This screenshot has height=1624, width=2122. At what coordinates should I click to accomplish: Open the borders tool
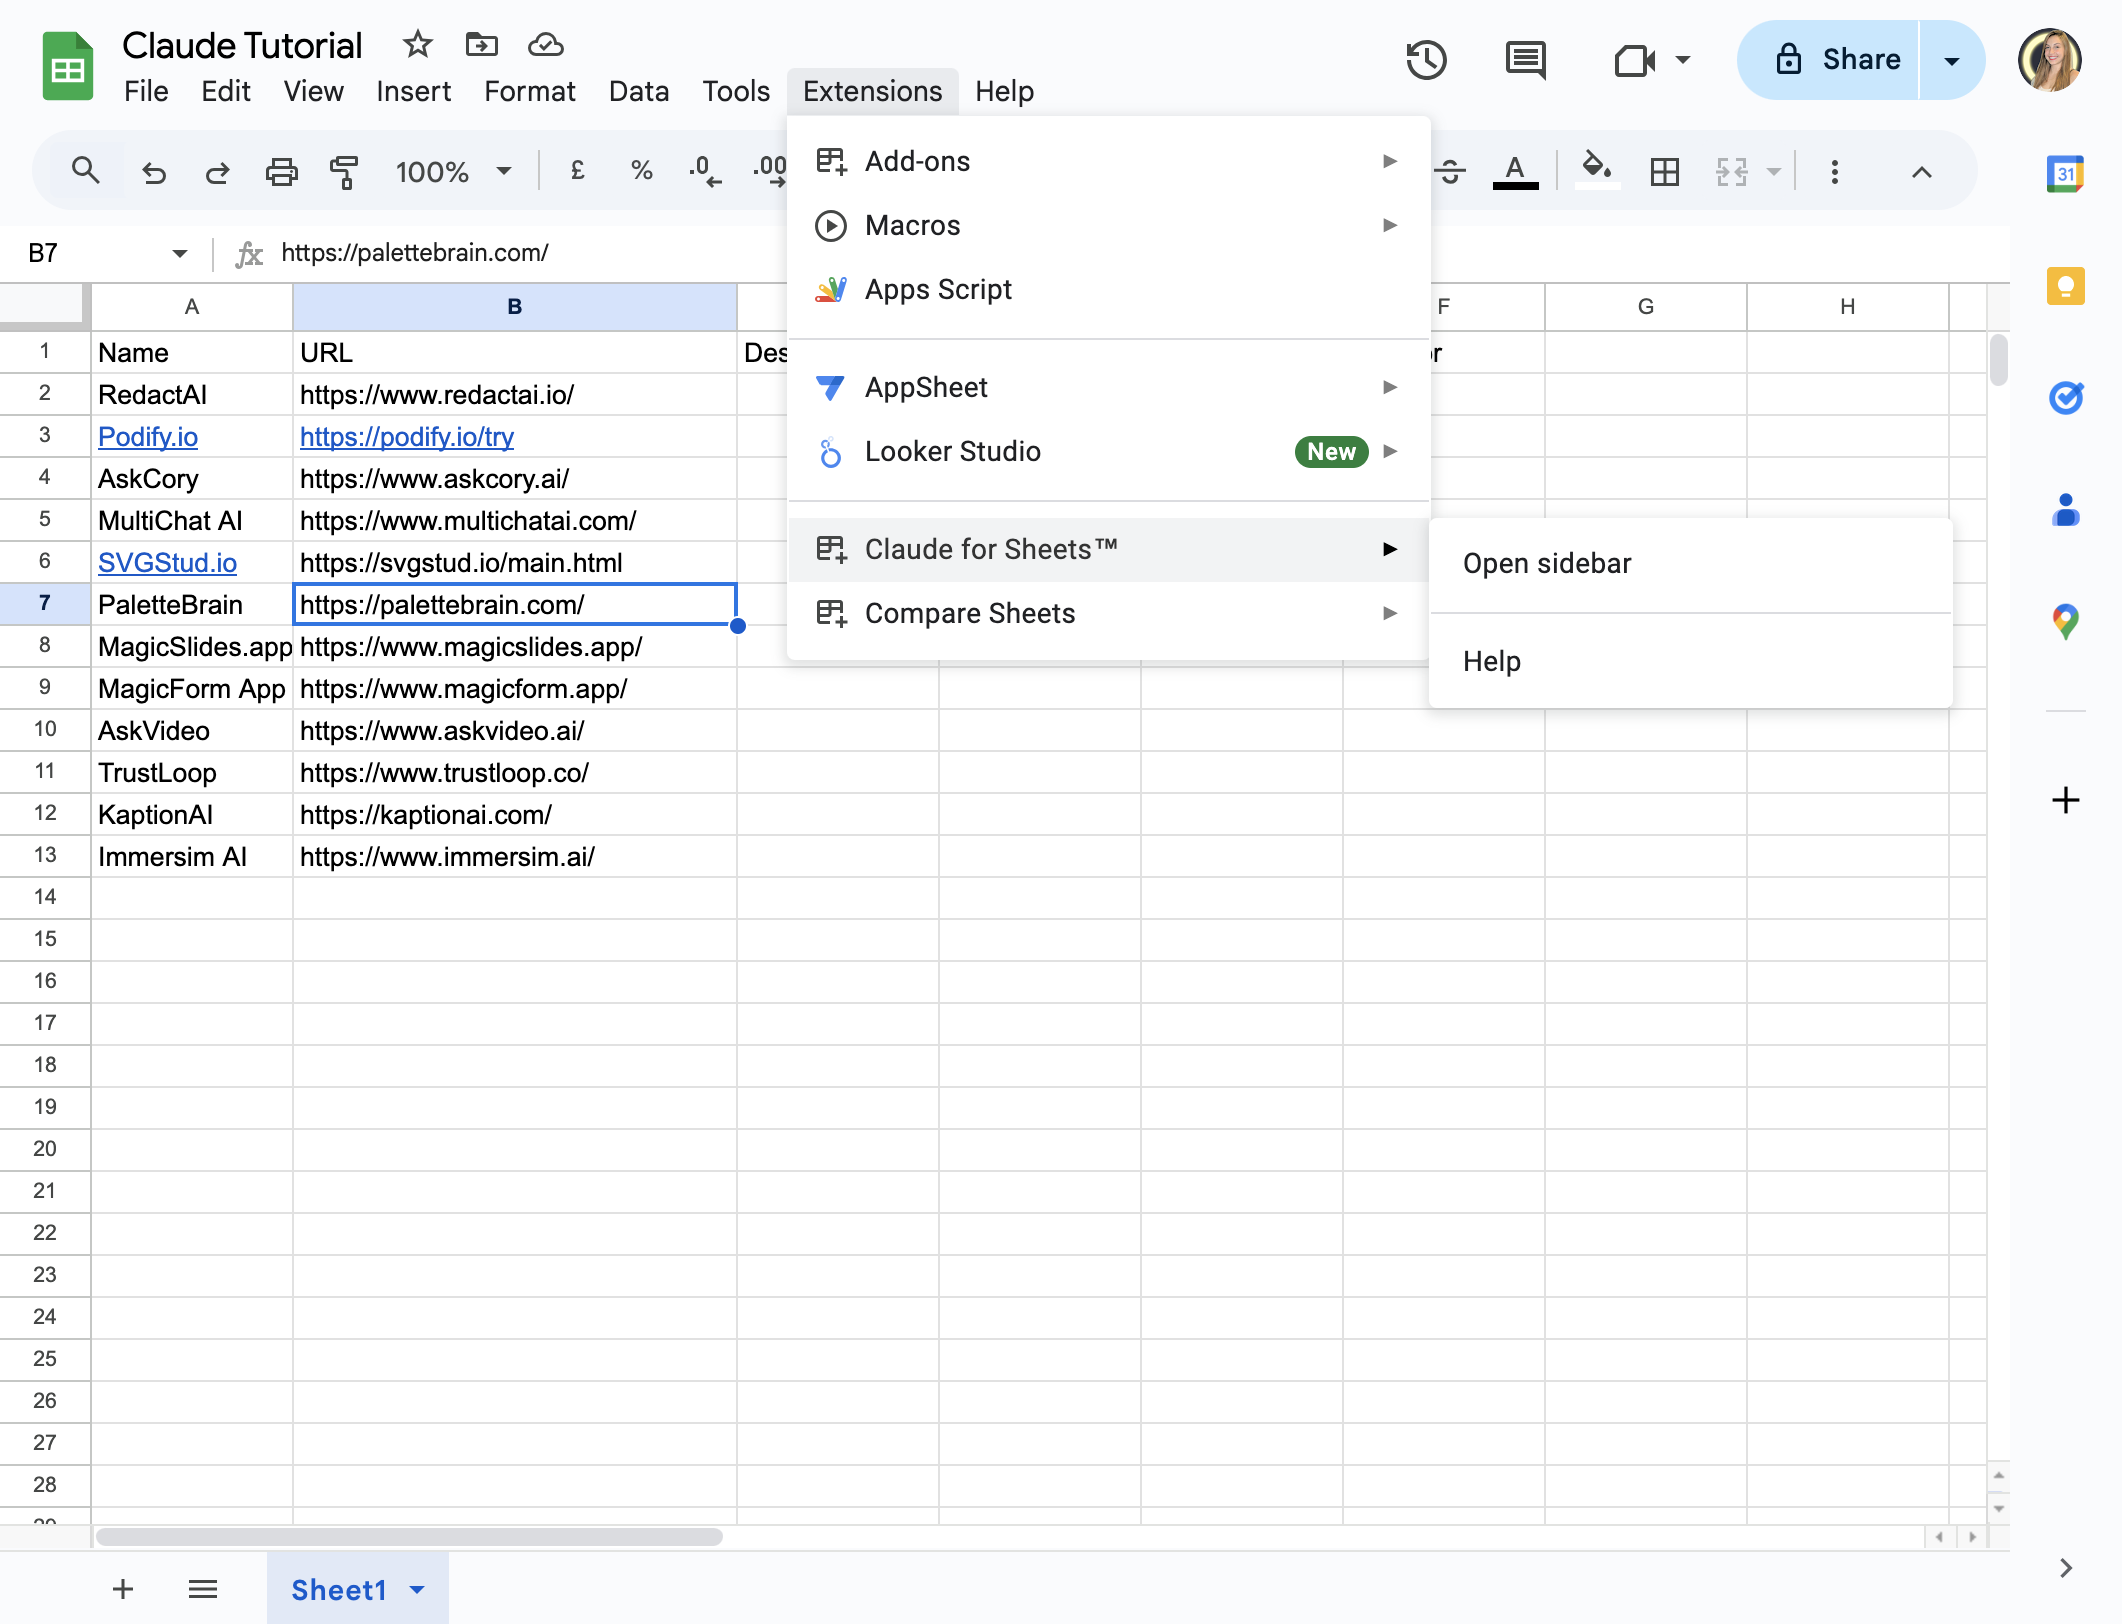click(x=1665, y=172)
